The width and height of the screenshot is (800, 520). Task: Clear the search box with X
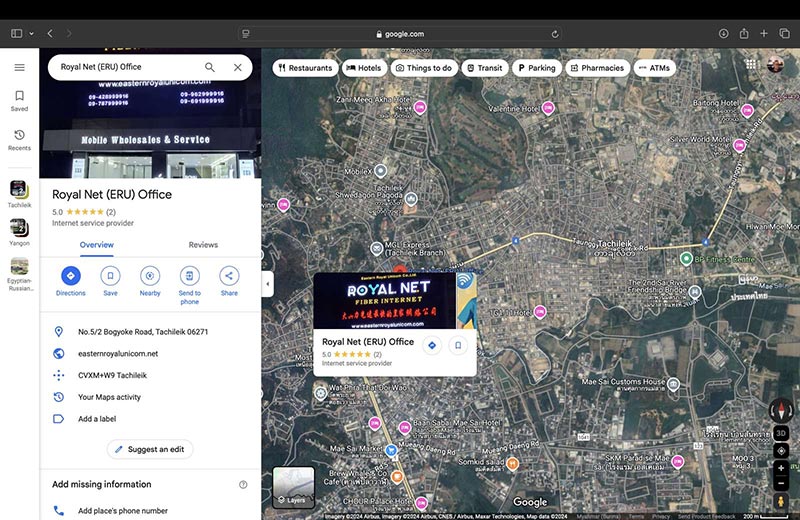(x=238, y=67)
